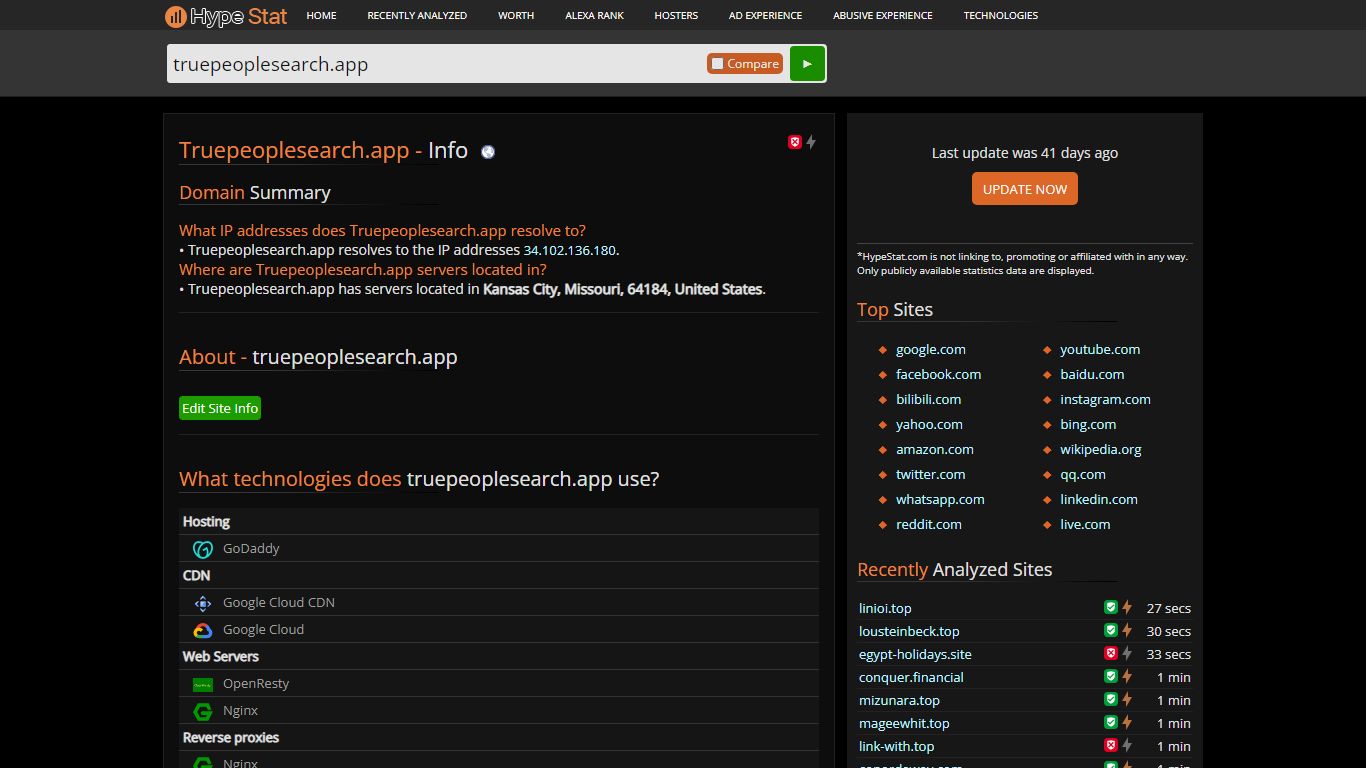This screenshot has width=1366, height=768.
Task: Click green shield icon beside conquer.financial
Action: (1110, 676)
